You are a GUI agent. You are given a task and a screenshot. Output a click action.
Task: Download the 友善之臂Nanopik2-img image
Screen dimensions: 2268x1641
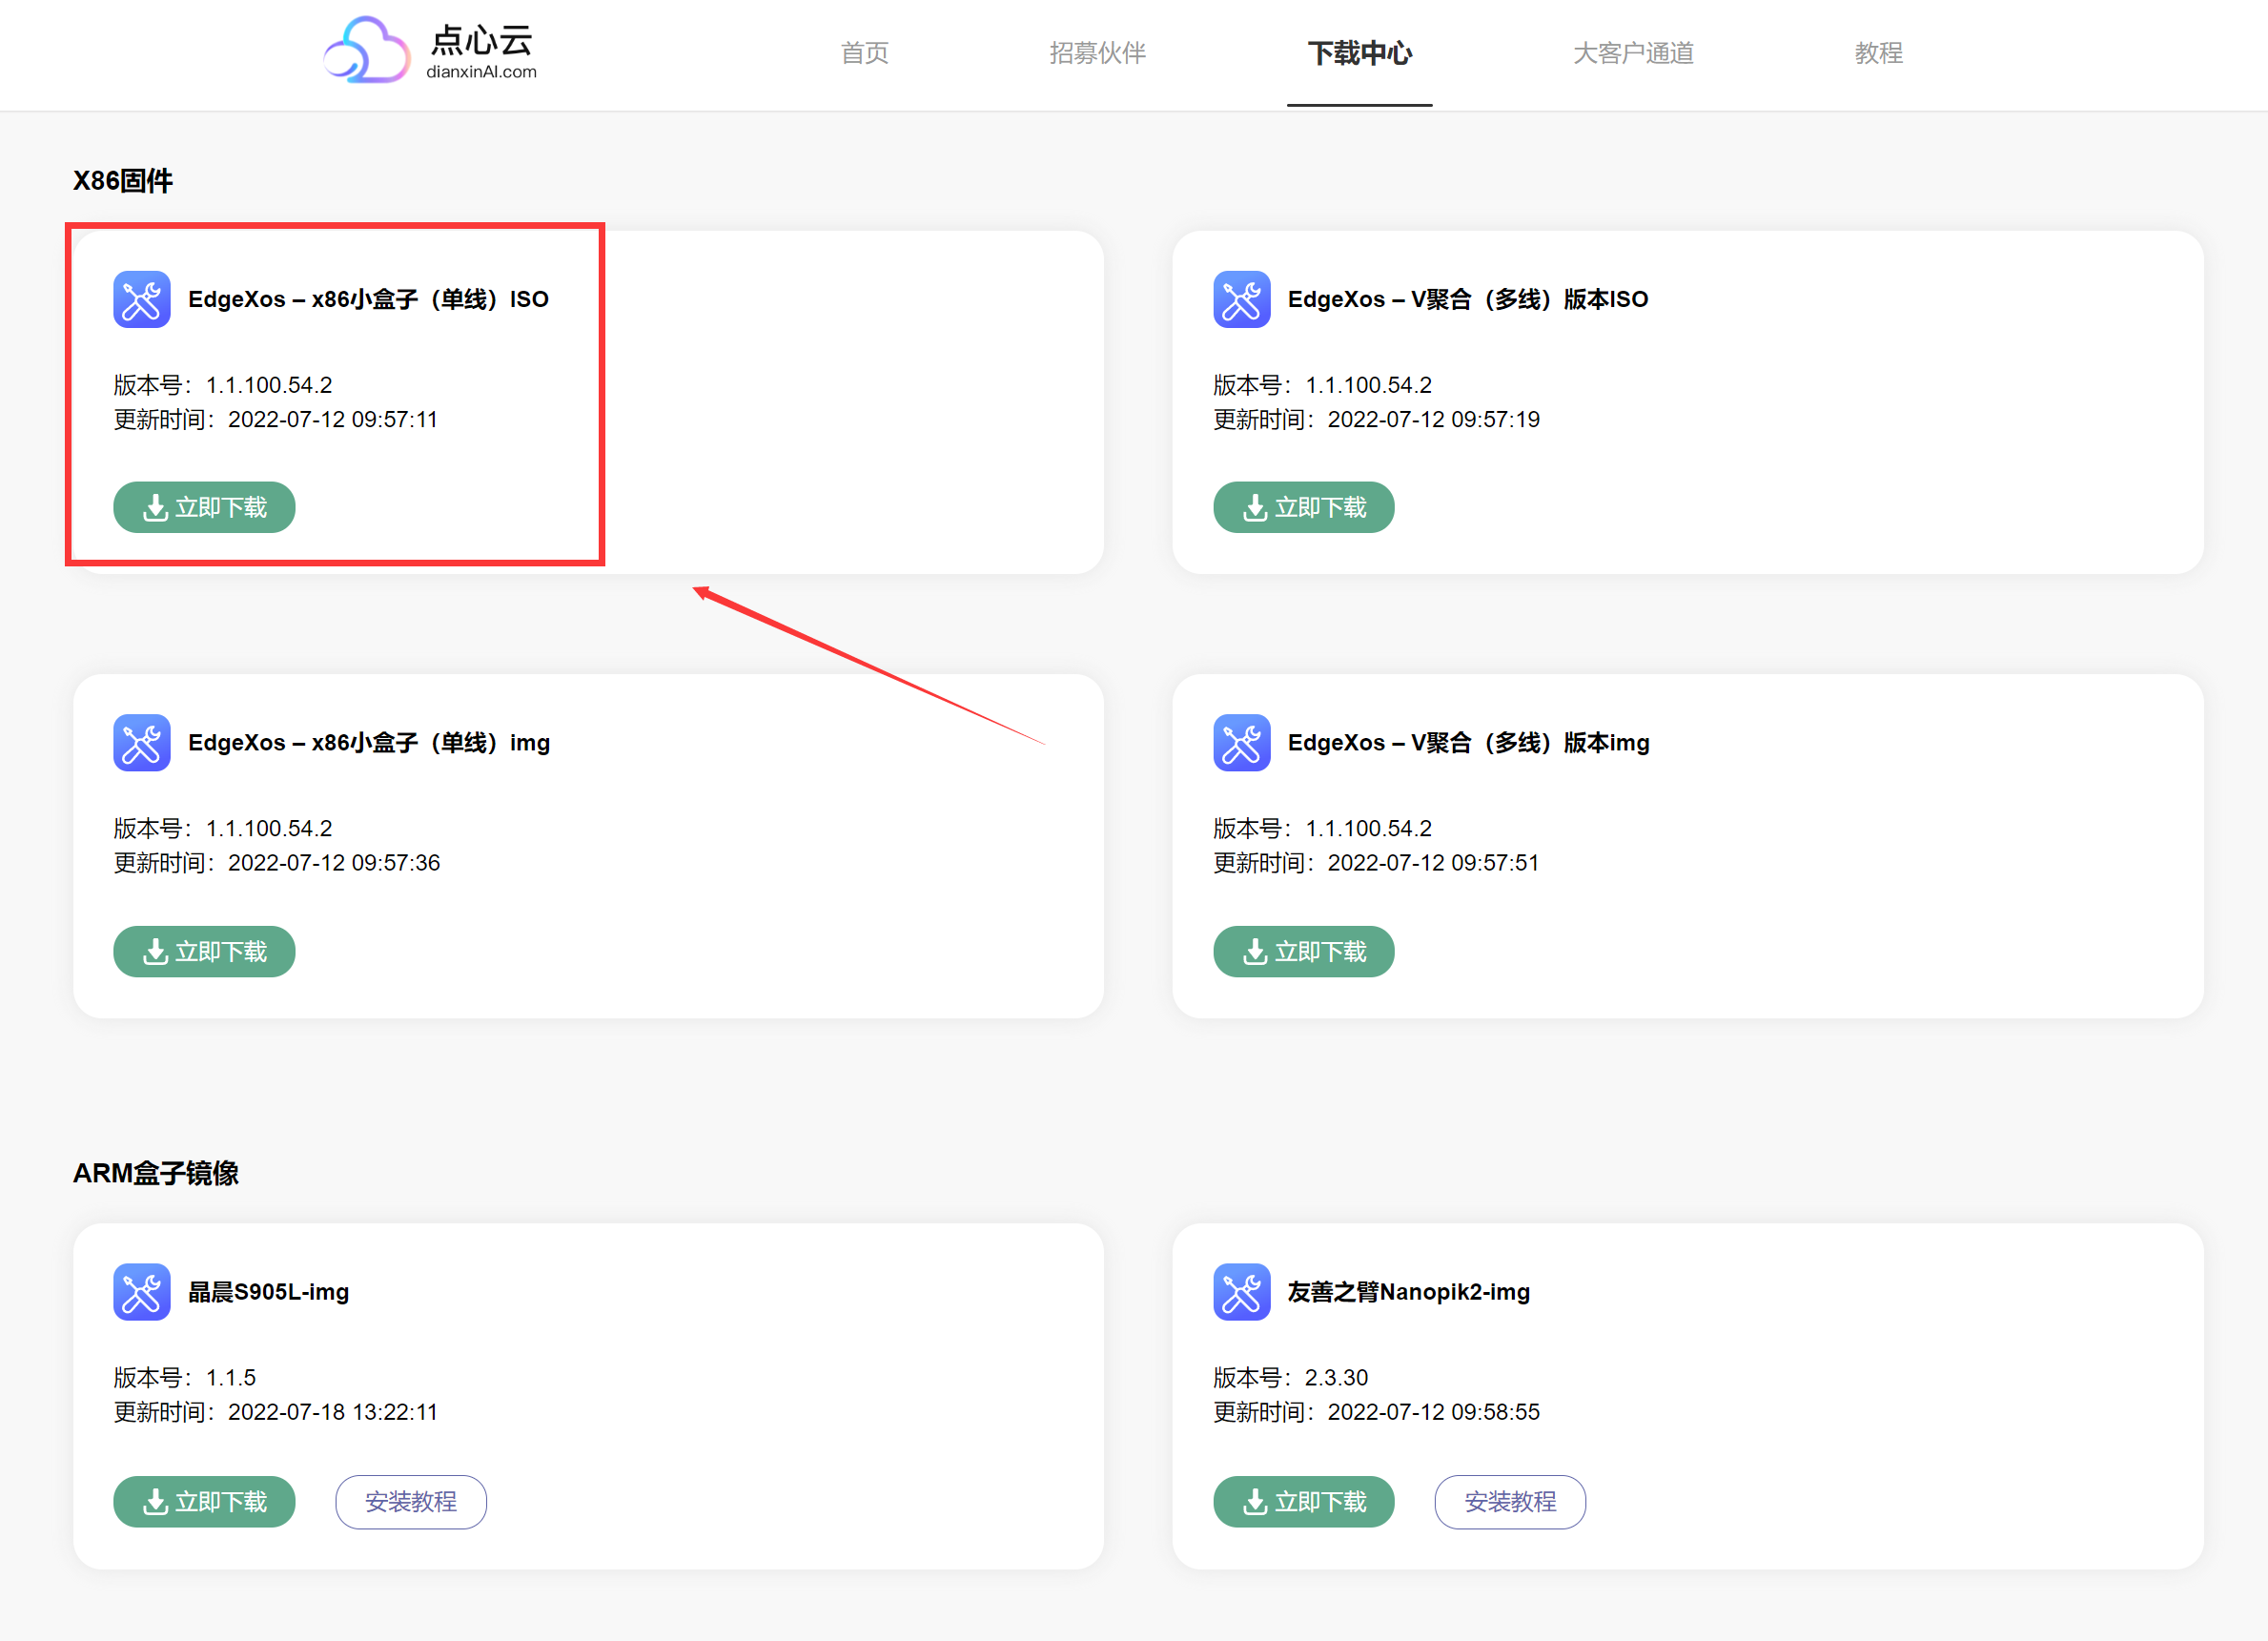(1303, 1502)
